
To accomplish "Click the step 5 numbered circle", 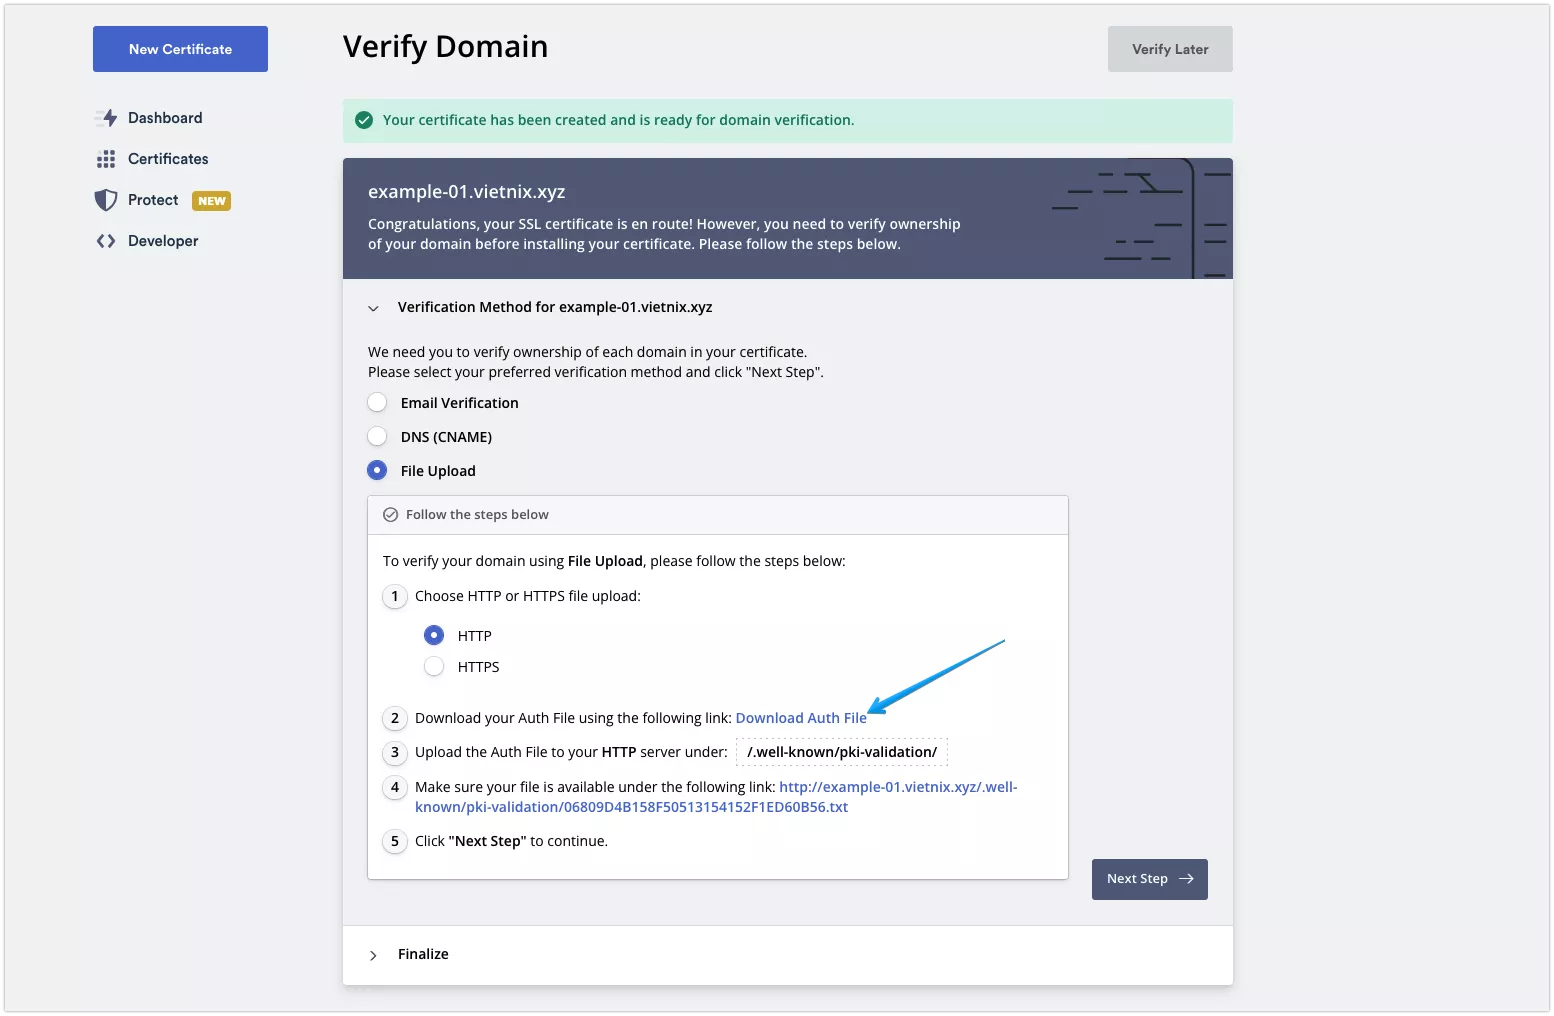I will (394, 841).
